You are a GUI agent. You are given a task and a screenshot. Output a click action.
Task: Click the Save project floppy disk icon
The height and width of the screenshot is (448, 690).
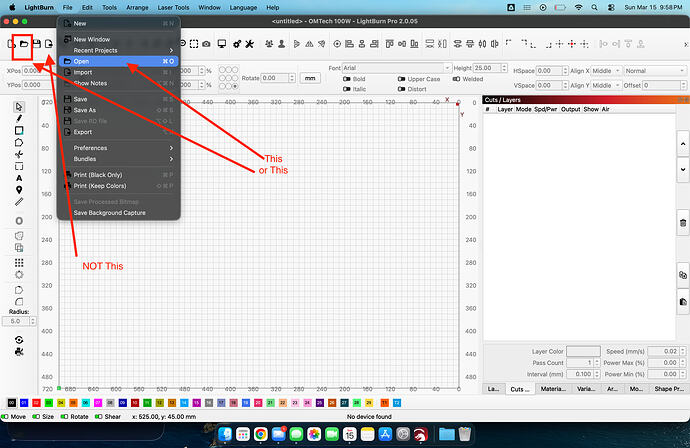click(x=37, y=44)
